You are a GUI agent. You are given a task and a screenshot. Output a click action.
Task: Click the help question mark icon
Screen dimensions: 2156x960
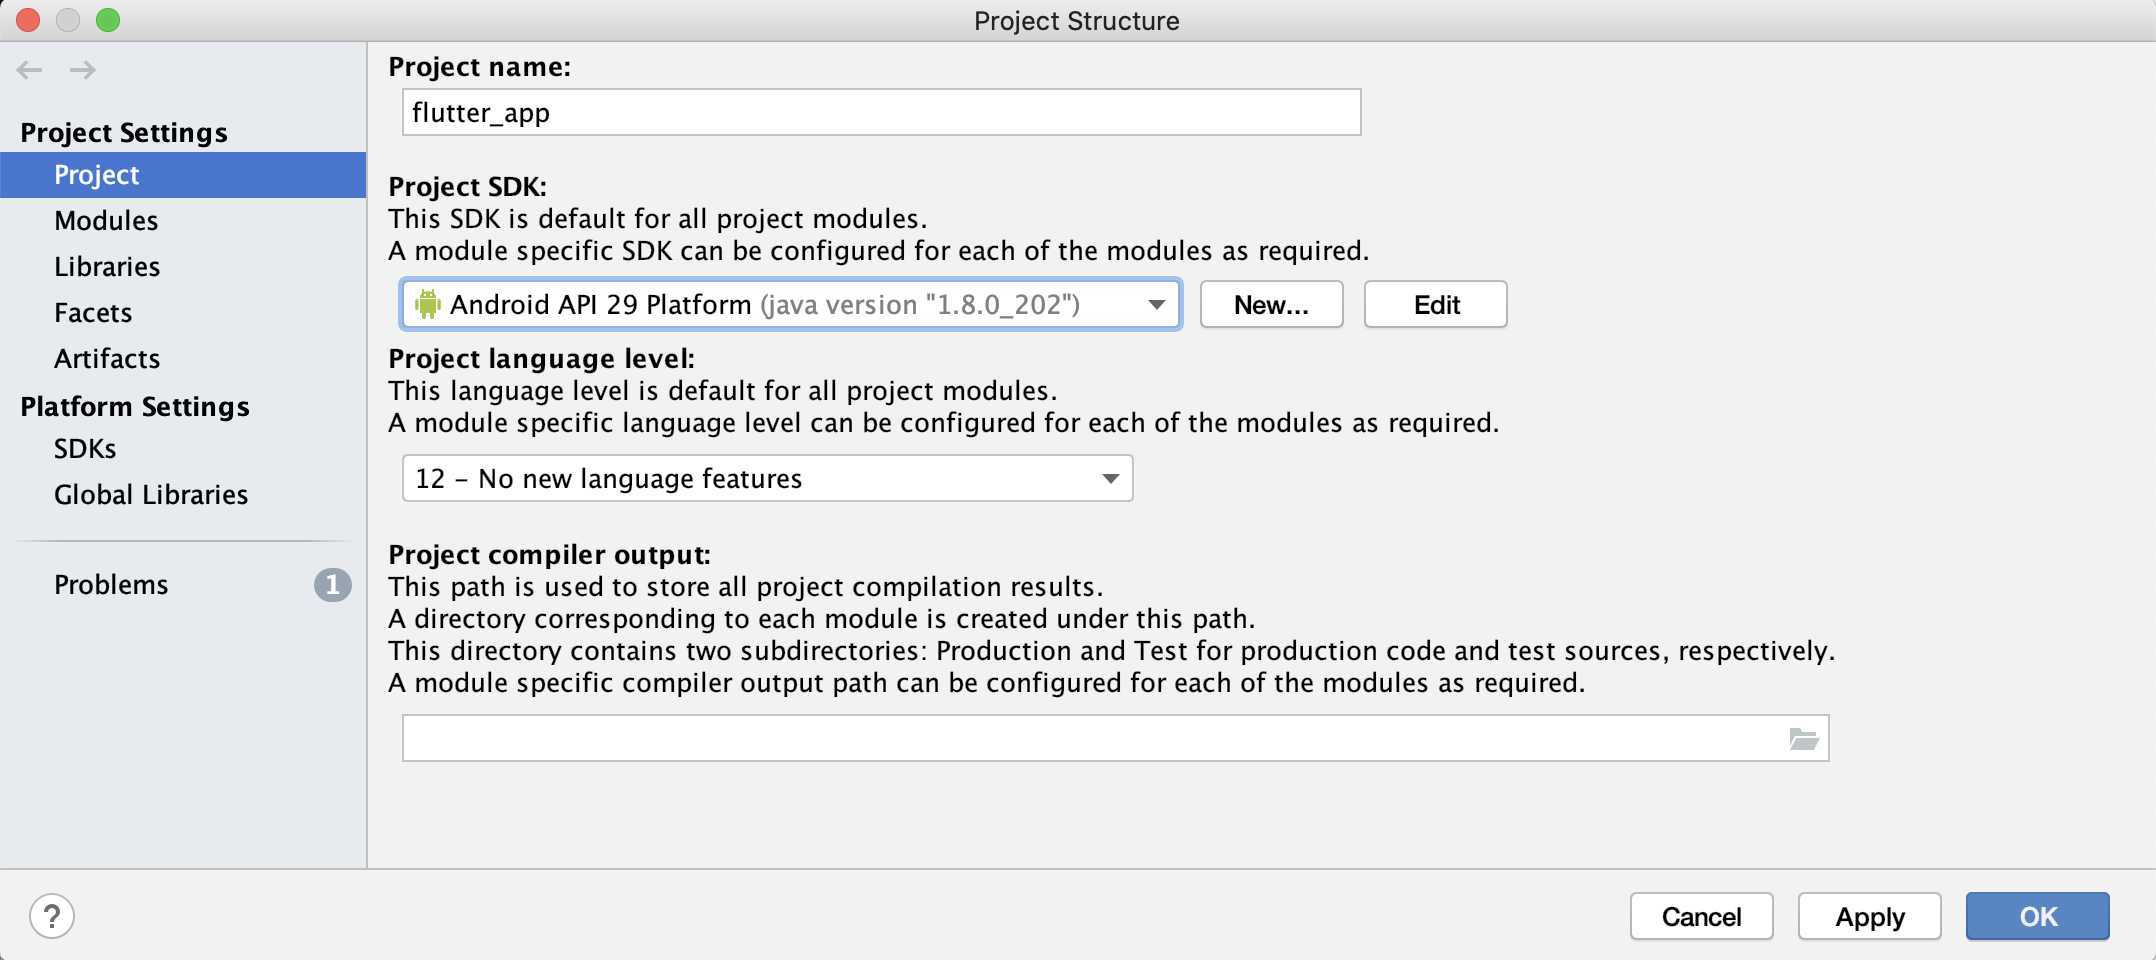click(52, 916)
